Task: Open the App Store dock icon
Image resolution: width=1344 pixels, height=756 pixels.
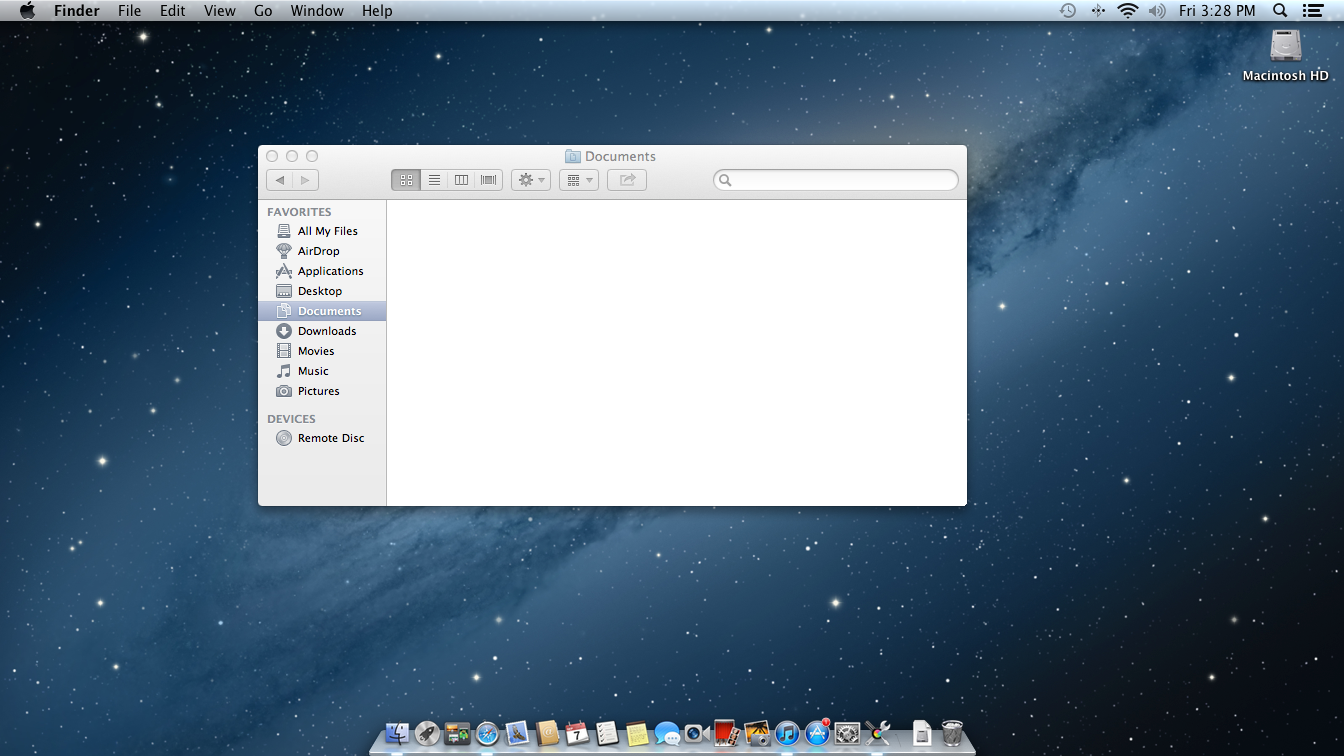Action: coord(818,734)
